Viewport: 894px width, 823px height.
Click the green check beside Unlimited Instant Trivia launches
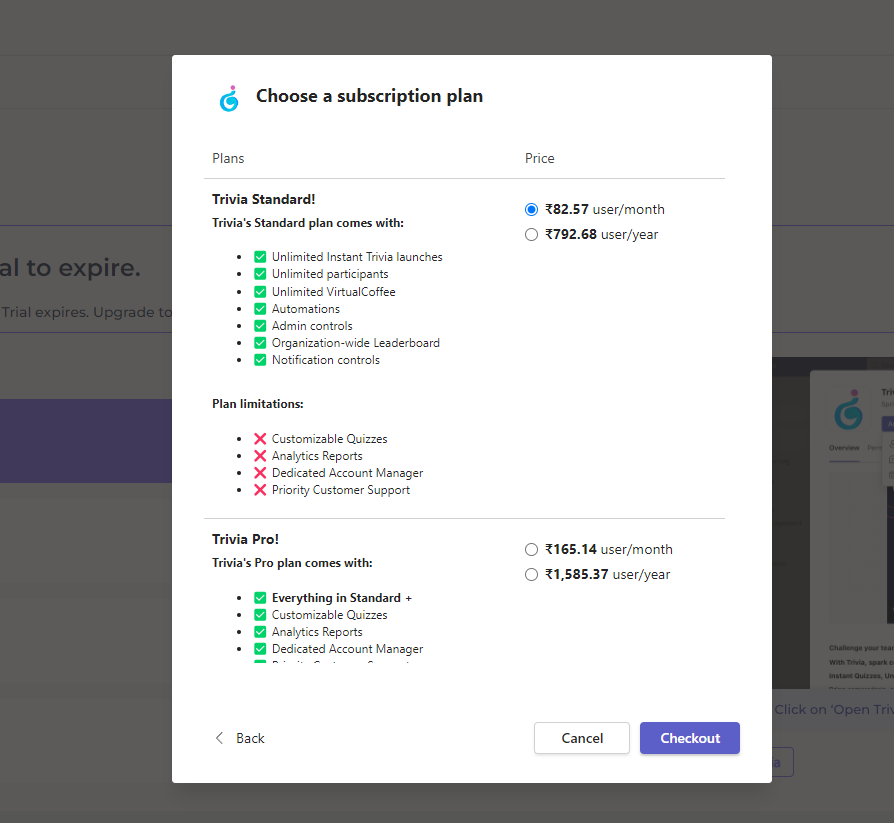click(x=260, y=257)
